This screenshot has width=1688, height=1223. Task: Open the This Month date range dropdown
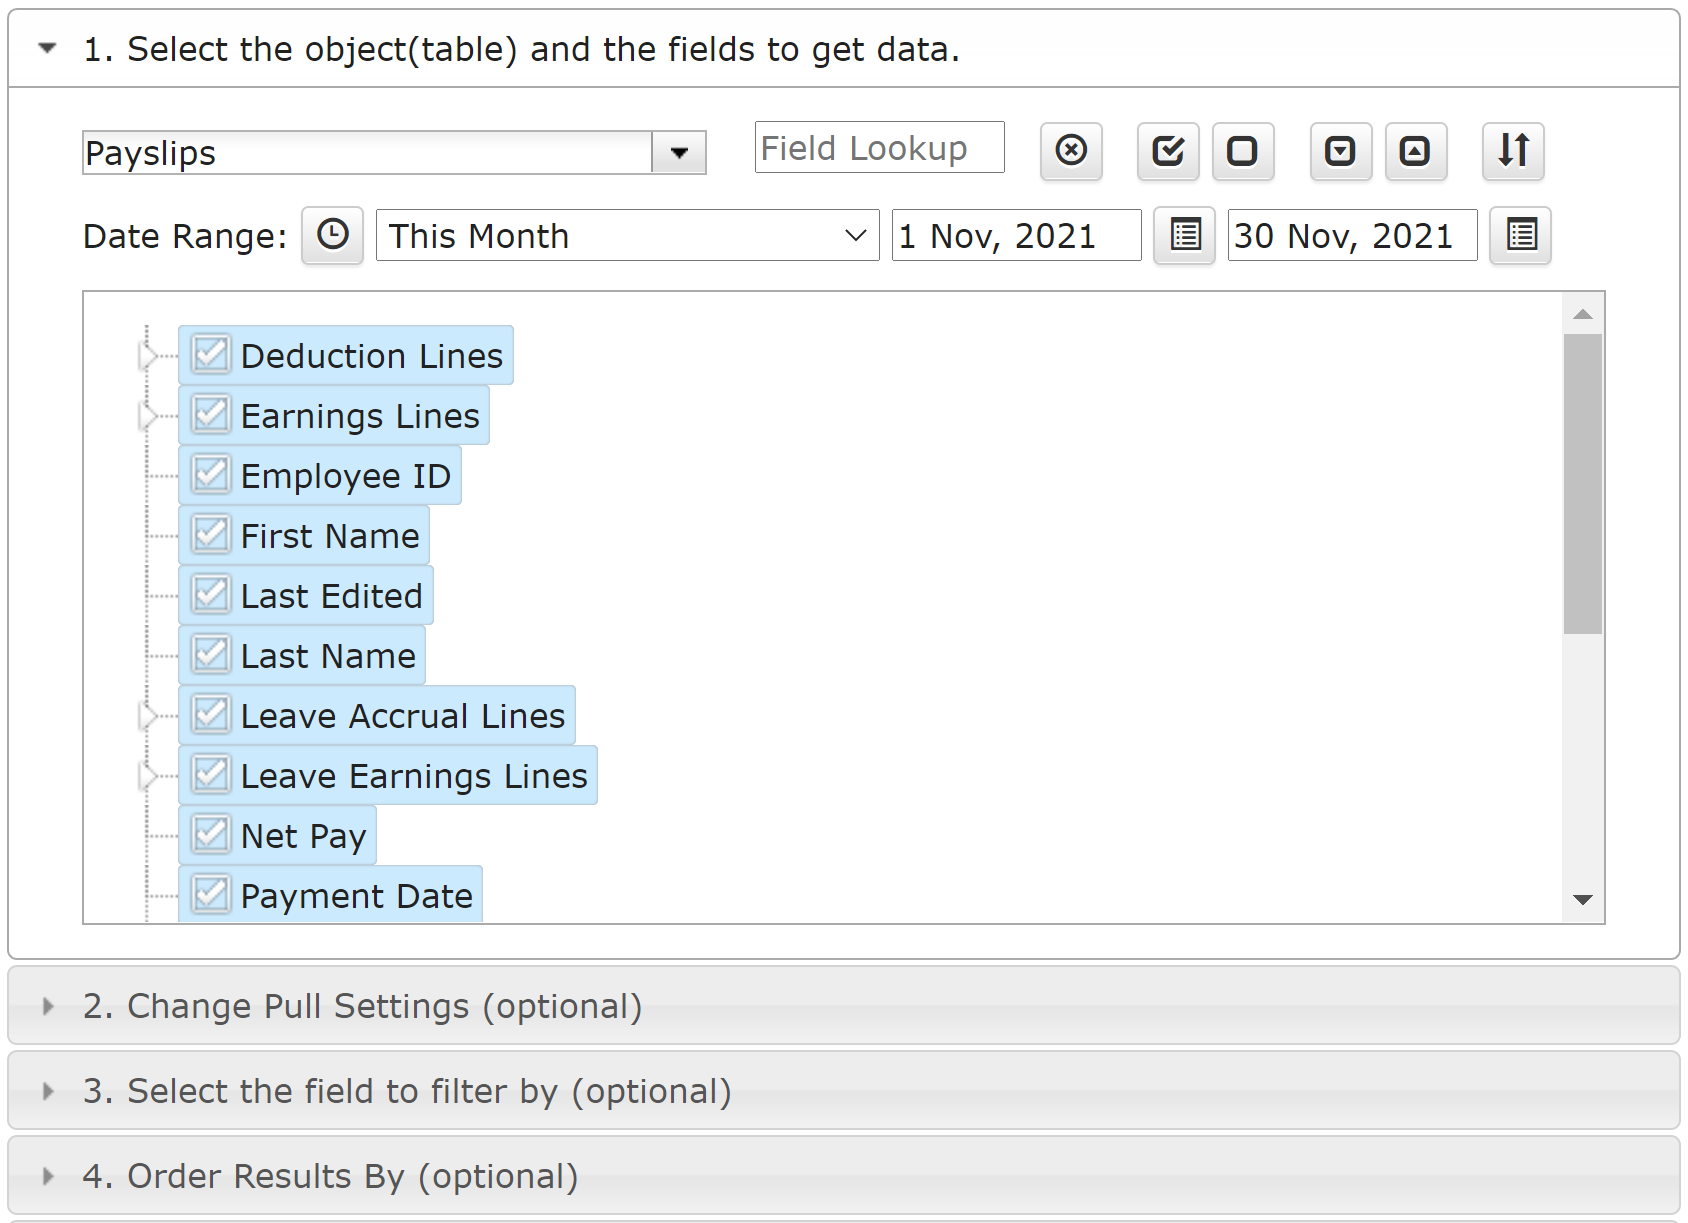(627, 236)
